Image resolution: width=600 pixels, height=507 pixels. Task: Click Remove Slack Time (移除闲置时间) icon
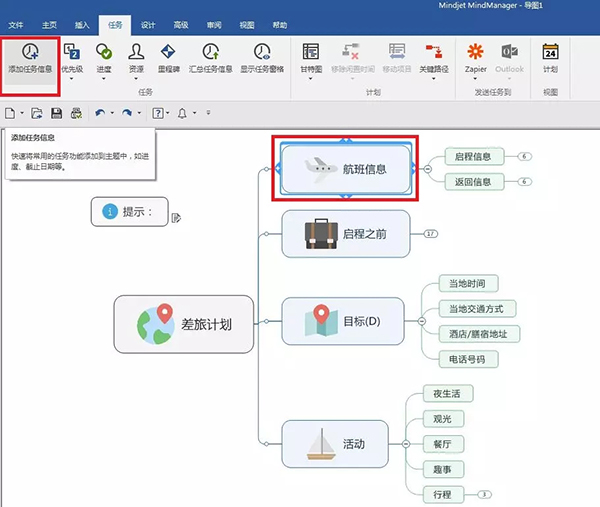pos(351,51)
